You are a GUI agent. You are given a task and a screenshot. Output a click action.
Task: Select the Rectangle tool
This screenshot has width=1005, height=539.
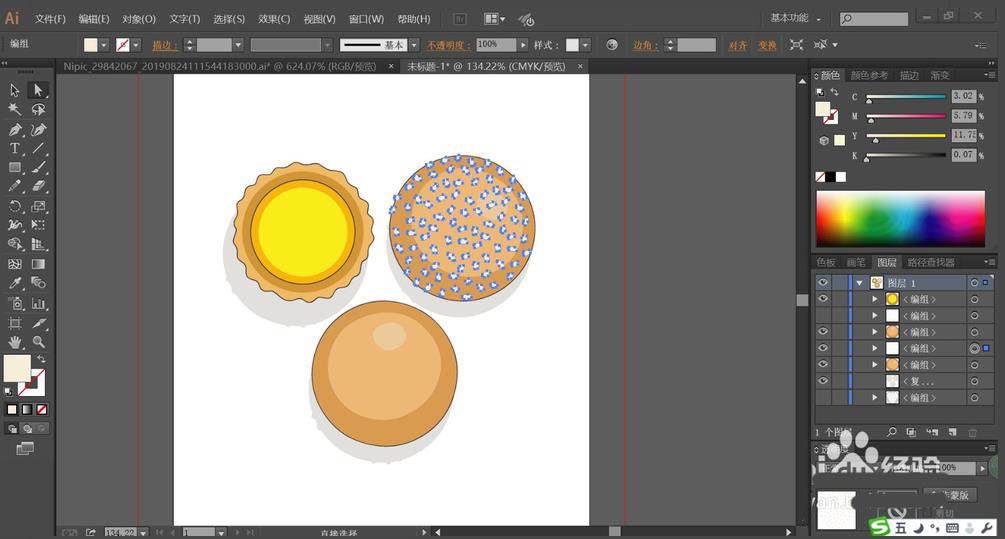click(x=15, y=168)
